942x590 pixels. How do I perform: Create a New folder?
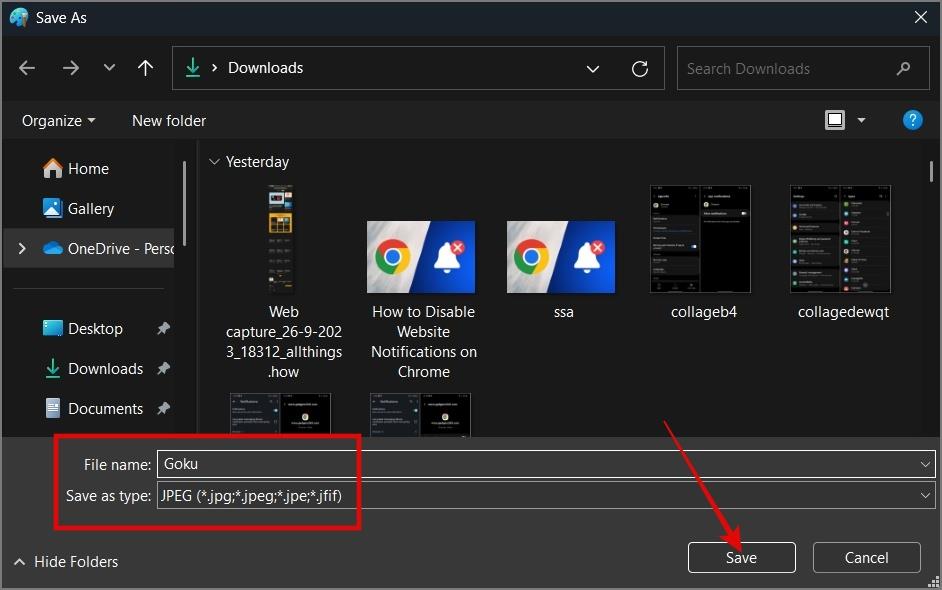(169, 121)
